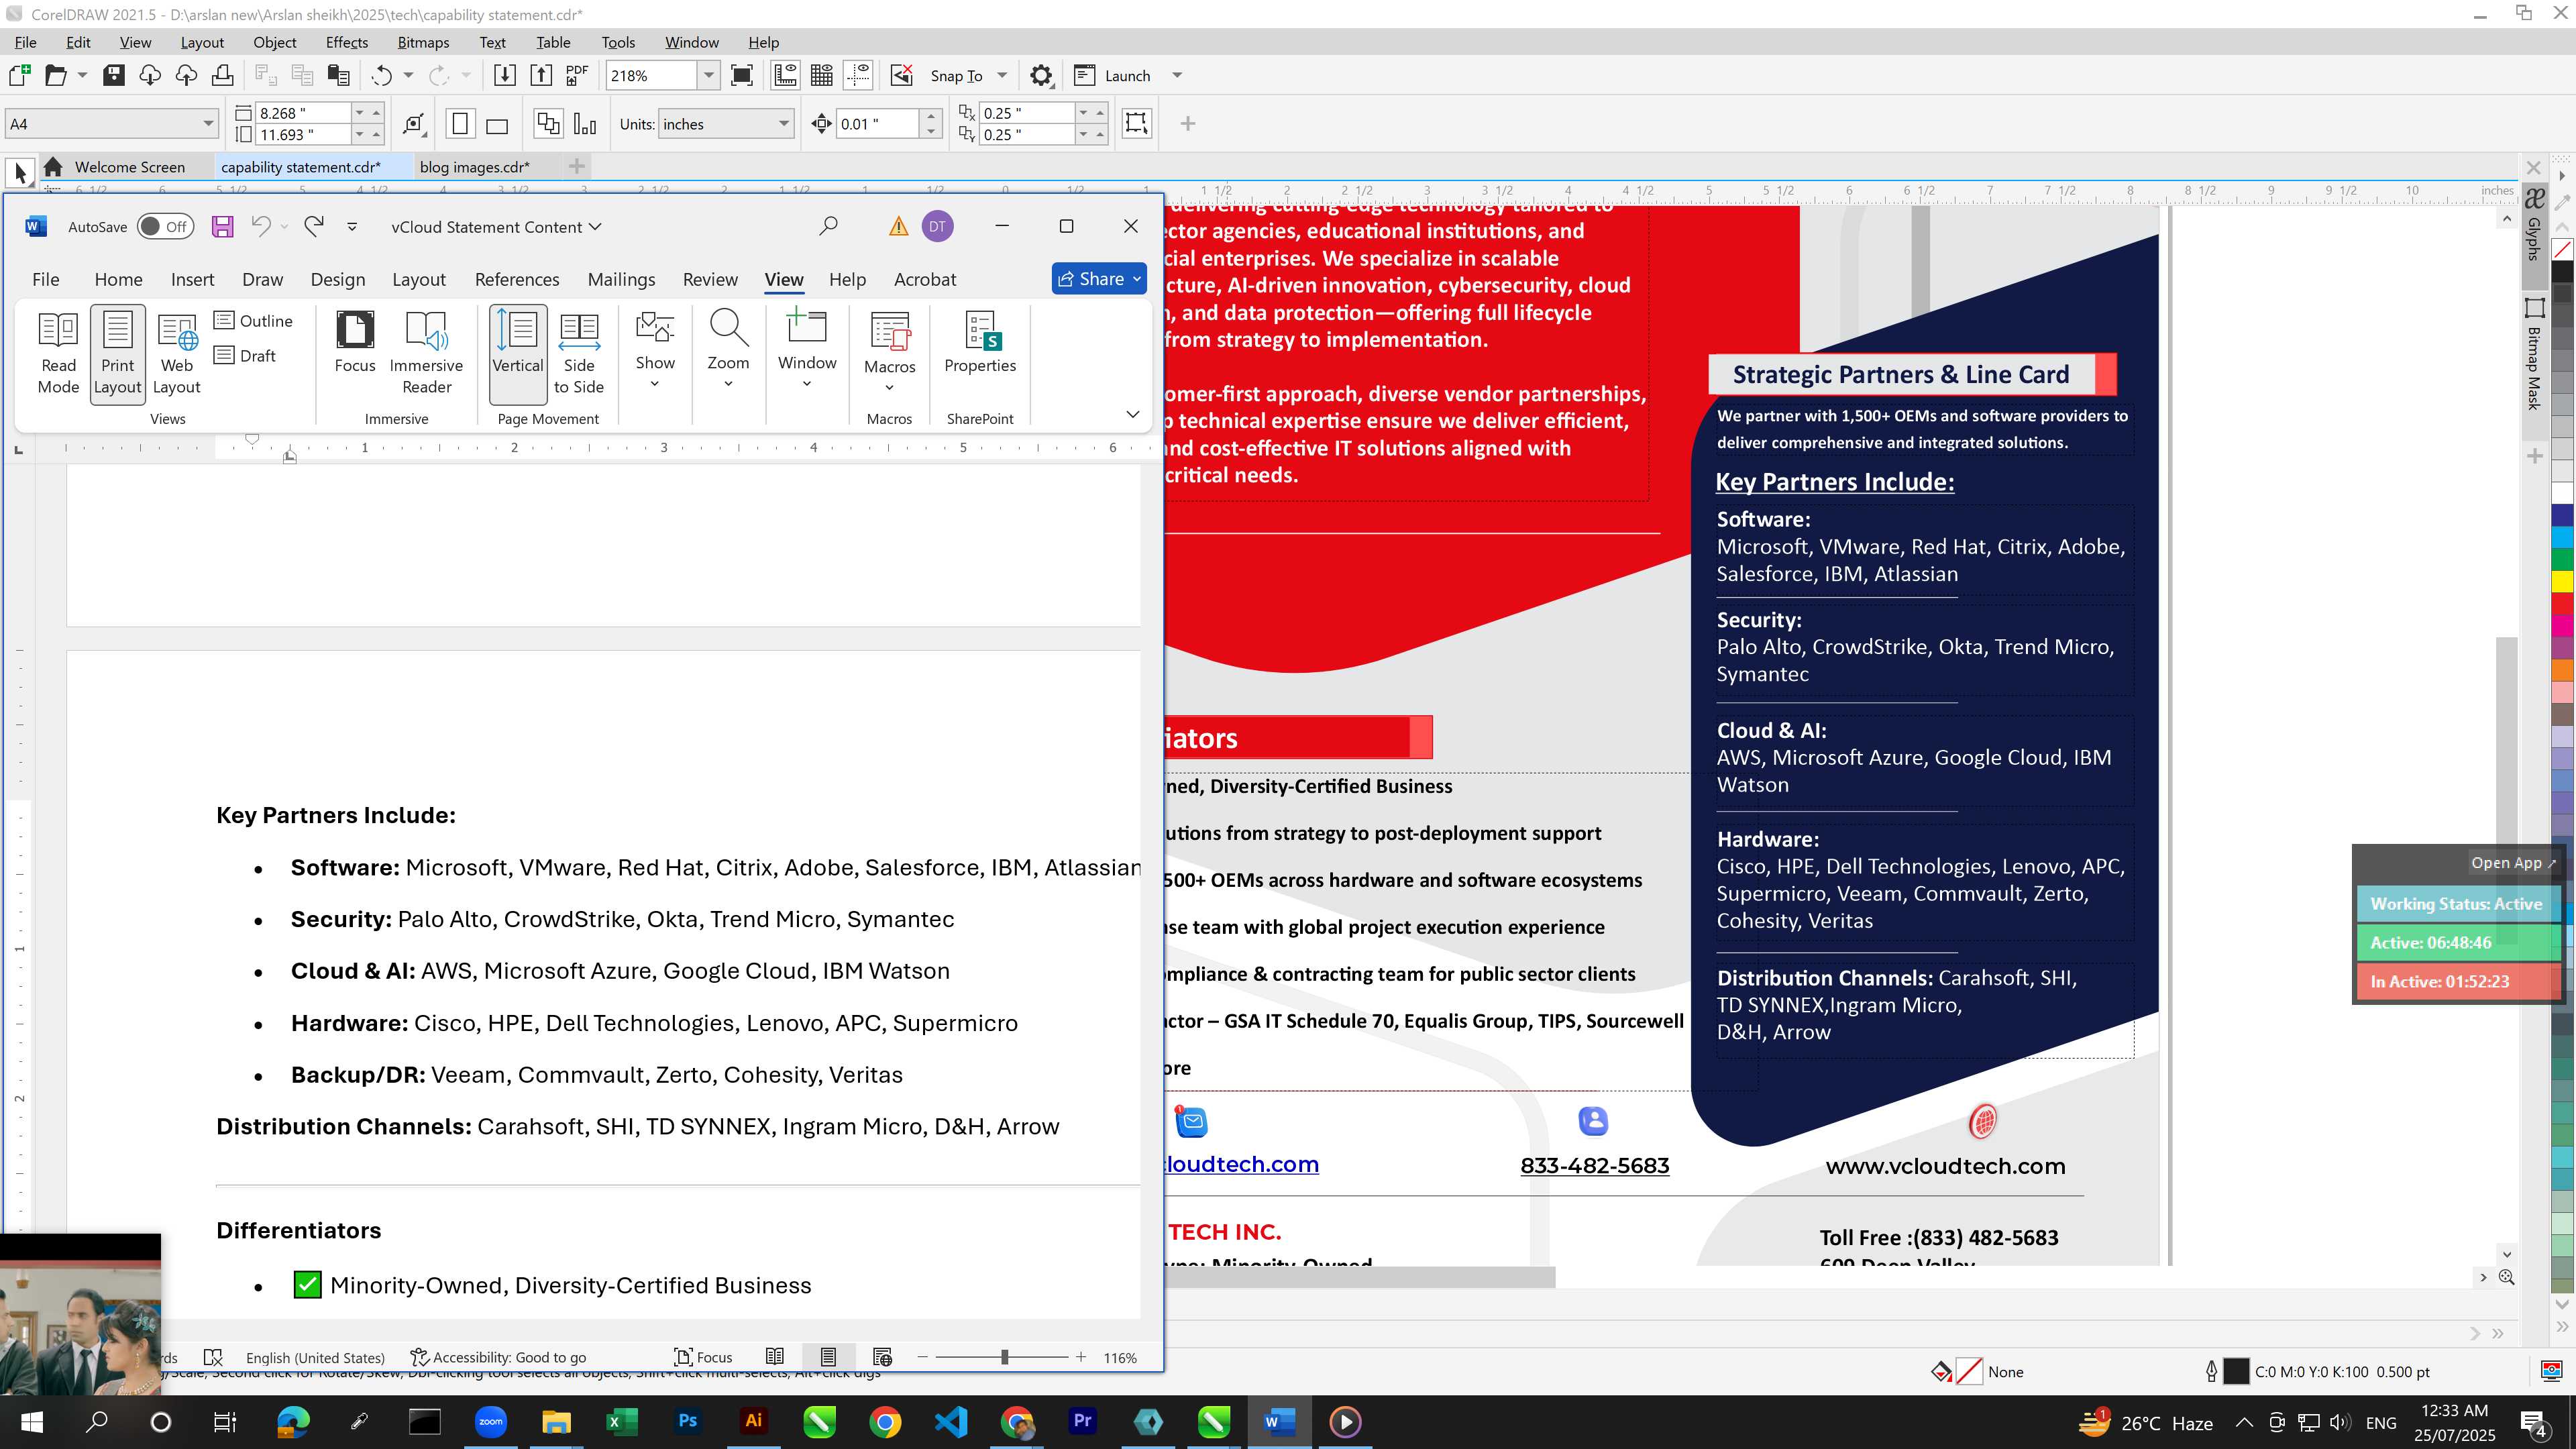
Task: Click CorelDRAW Paste clipboard icon
Action: click(339, 75)
